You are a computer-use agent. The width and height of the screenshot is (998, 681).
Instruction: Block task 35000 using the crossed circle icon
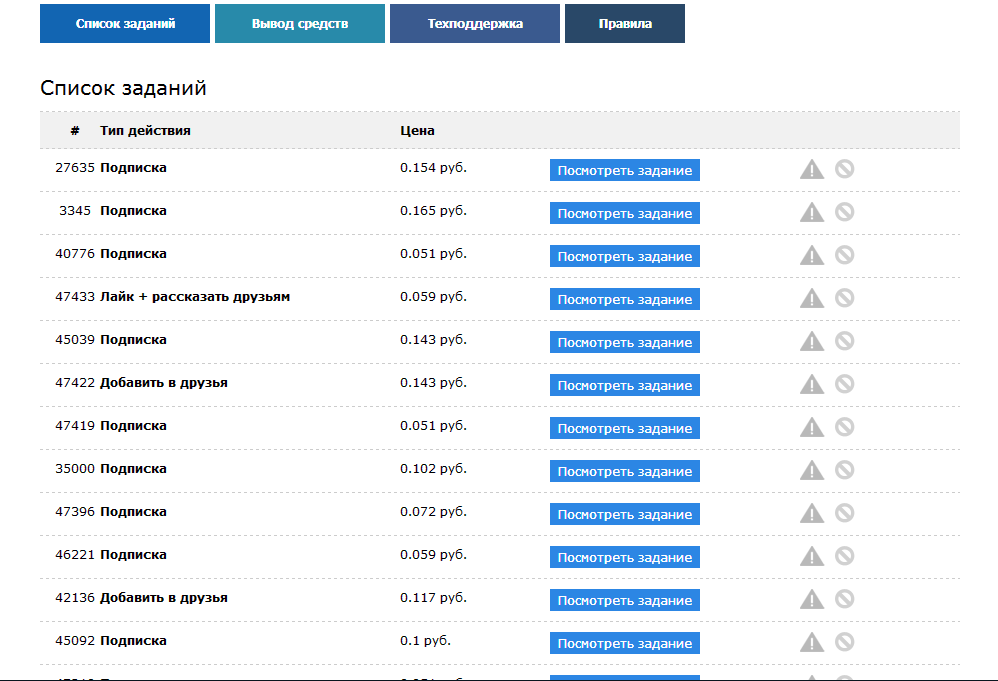pyautogui.click(x=845, y=470)
